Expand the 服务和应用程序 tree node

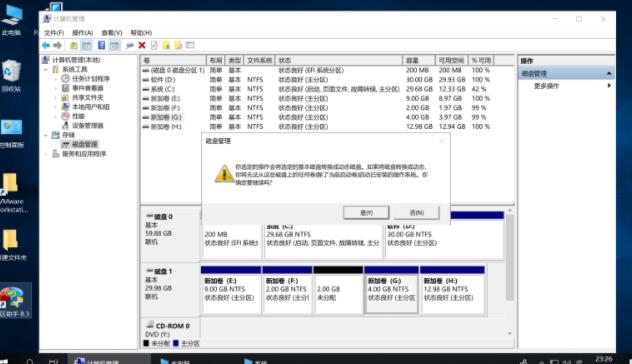coord(46,154)
